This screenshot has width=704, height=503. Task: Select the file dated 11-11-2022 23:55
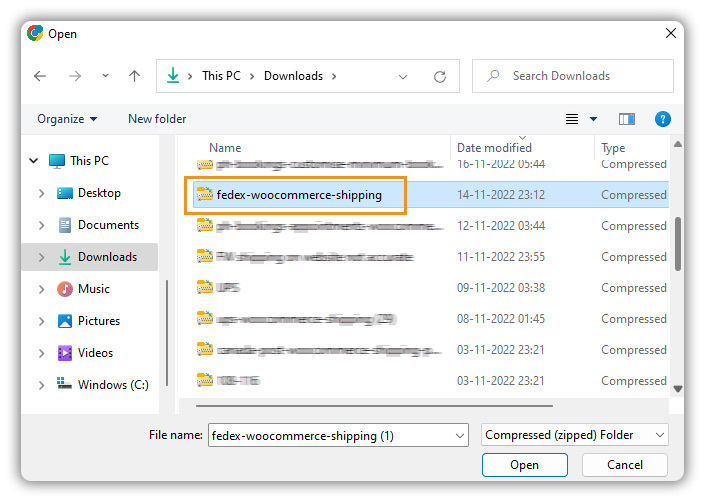[x=431, y=257]
